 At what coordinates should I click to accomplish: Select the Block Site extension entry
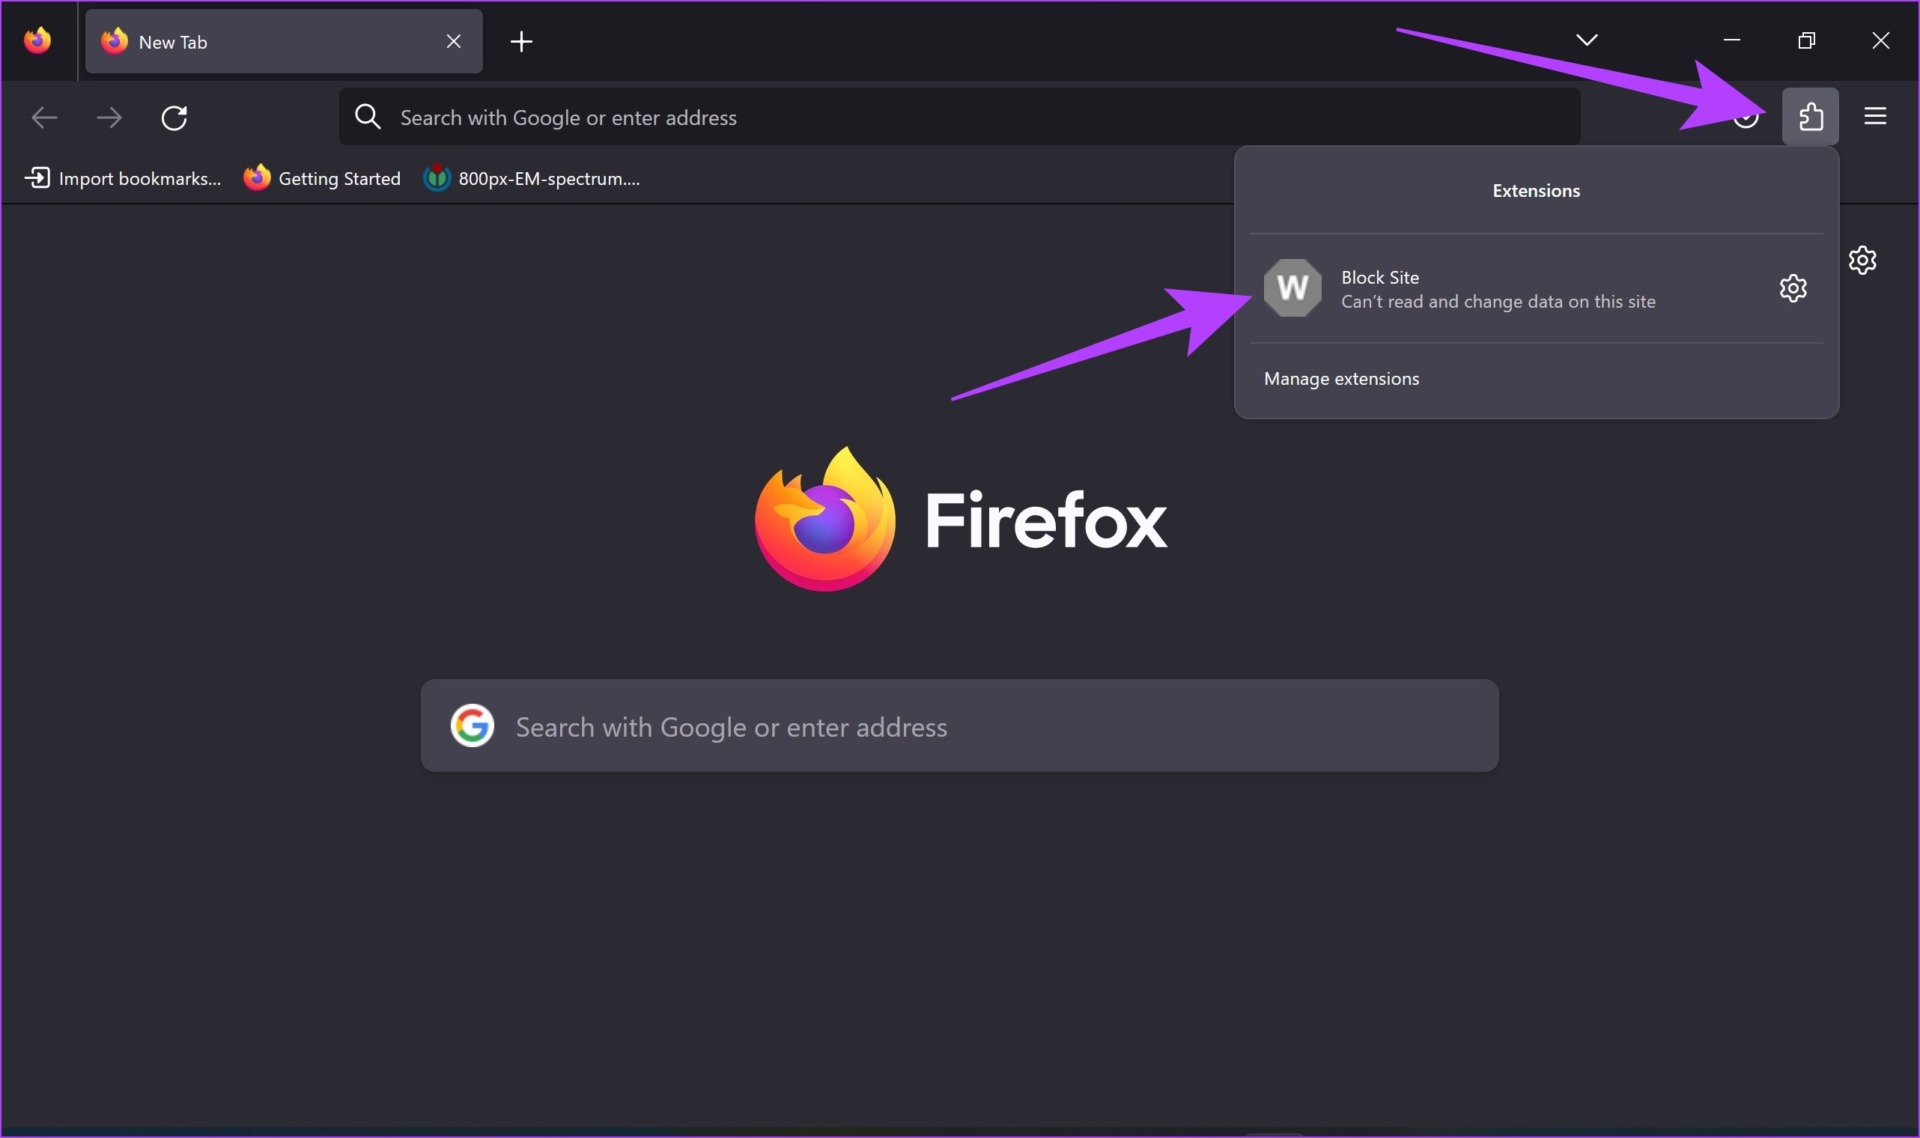(x=1536, y=289)
